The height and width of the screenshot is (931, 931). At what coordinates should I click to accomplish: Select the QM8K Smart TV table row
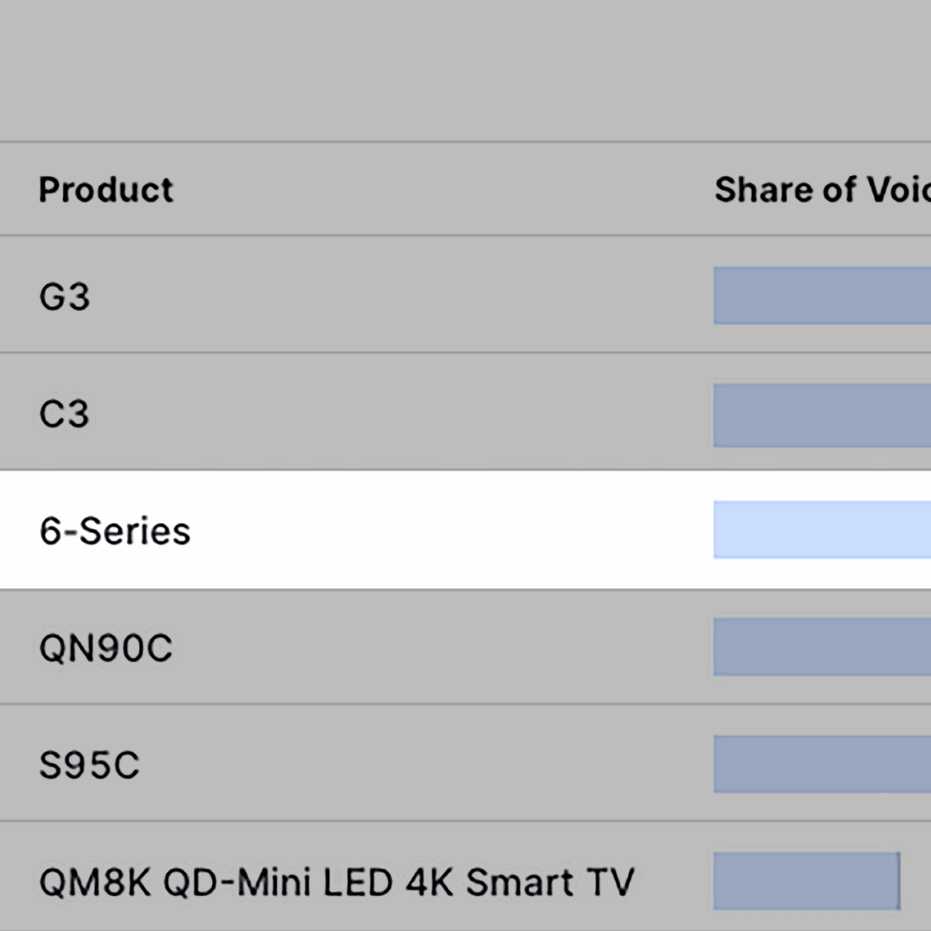tap(670, 883)
